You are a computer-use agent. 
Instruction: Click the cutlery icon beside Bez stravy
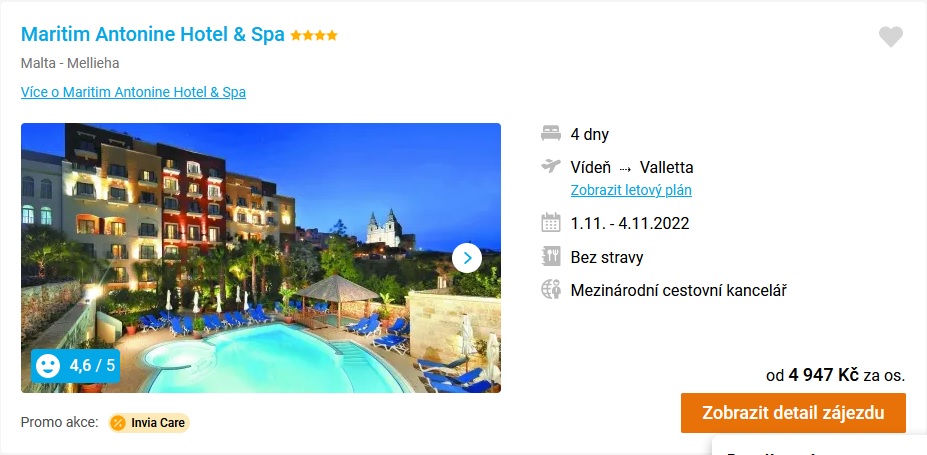[550, 256]
